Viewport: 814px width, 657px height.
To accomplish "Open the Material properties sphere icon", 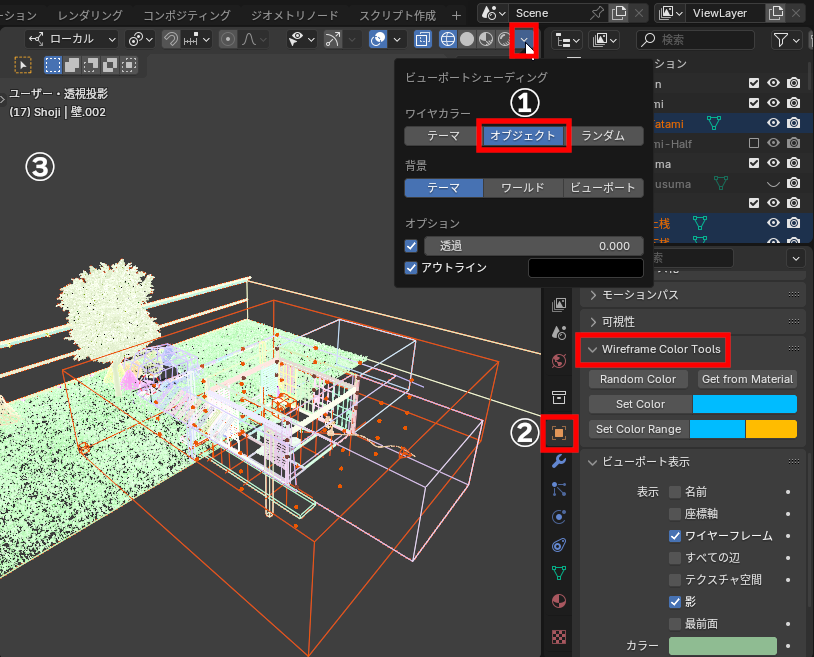I will point(558,601).
